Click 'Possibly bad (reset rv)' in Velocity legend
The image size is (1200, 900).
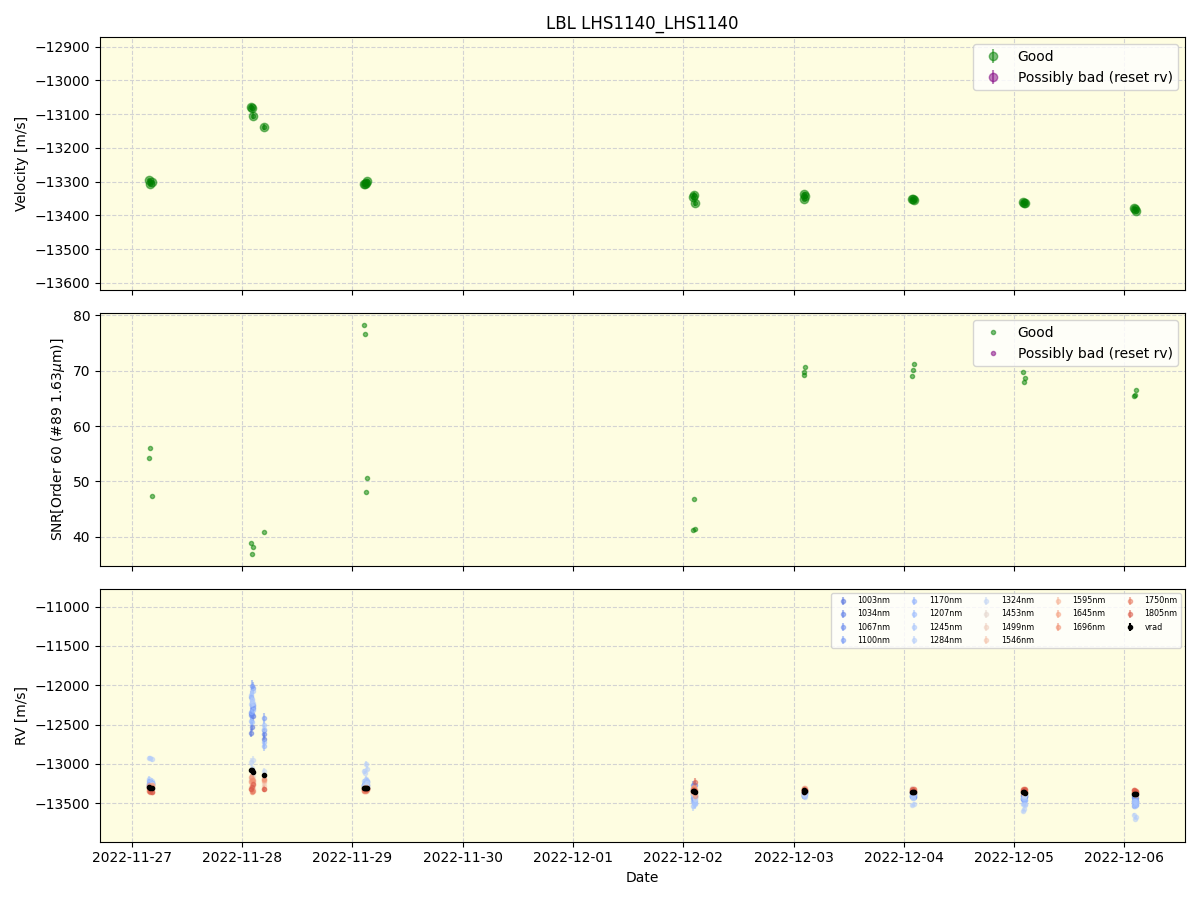(x=1095, y=77)
